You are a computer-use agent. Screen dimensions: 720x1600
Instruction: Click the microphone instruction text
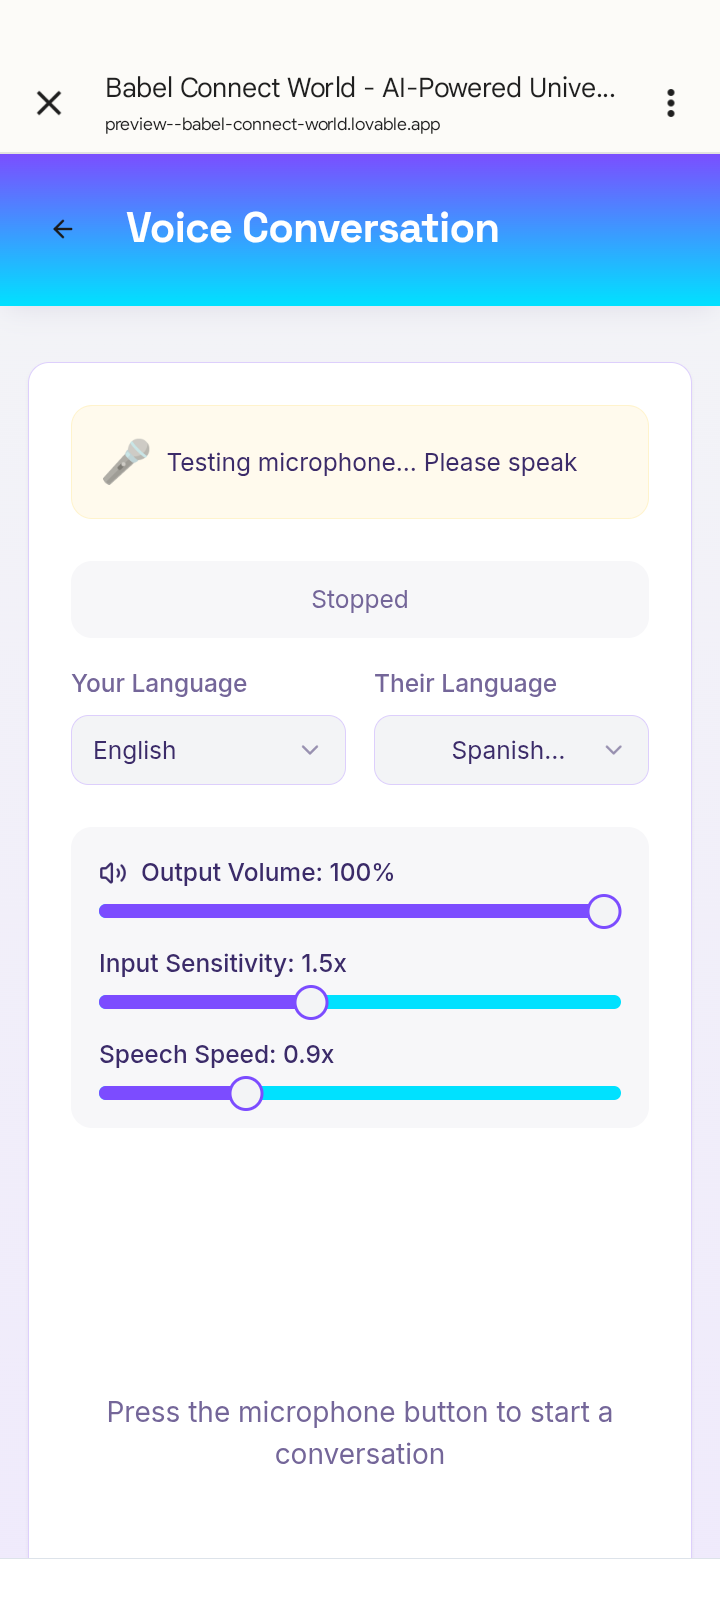click(360, 1432)
